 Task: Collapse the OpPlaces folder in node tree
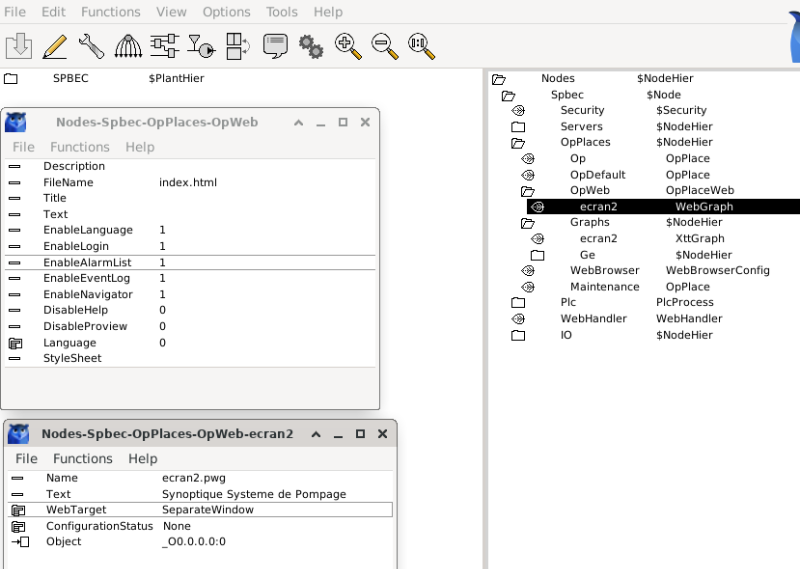[x=518, y=143]
